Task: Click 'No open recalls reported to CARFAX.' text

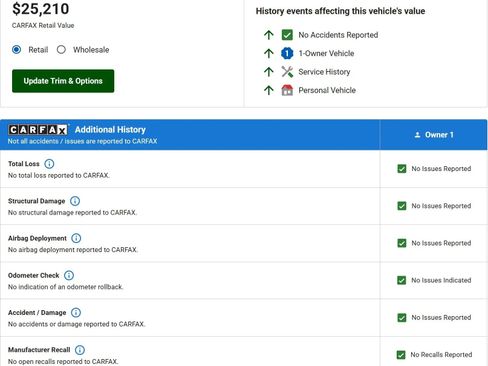Action: coord(63,362)
